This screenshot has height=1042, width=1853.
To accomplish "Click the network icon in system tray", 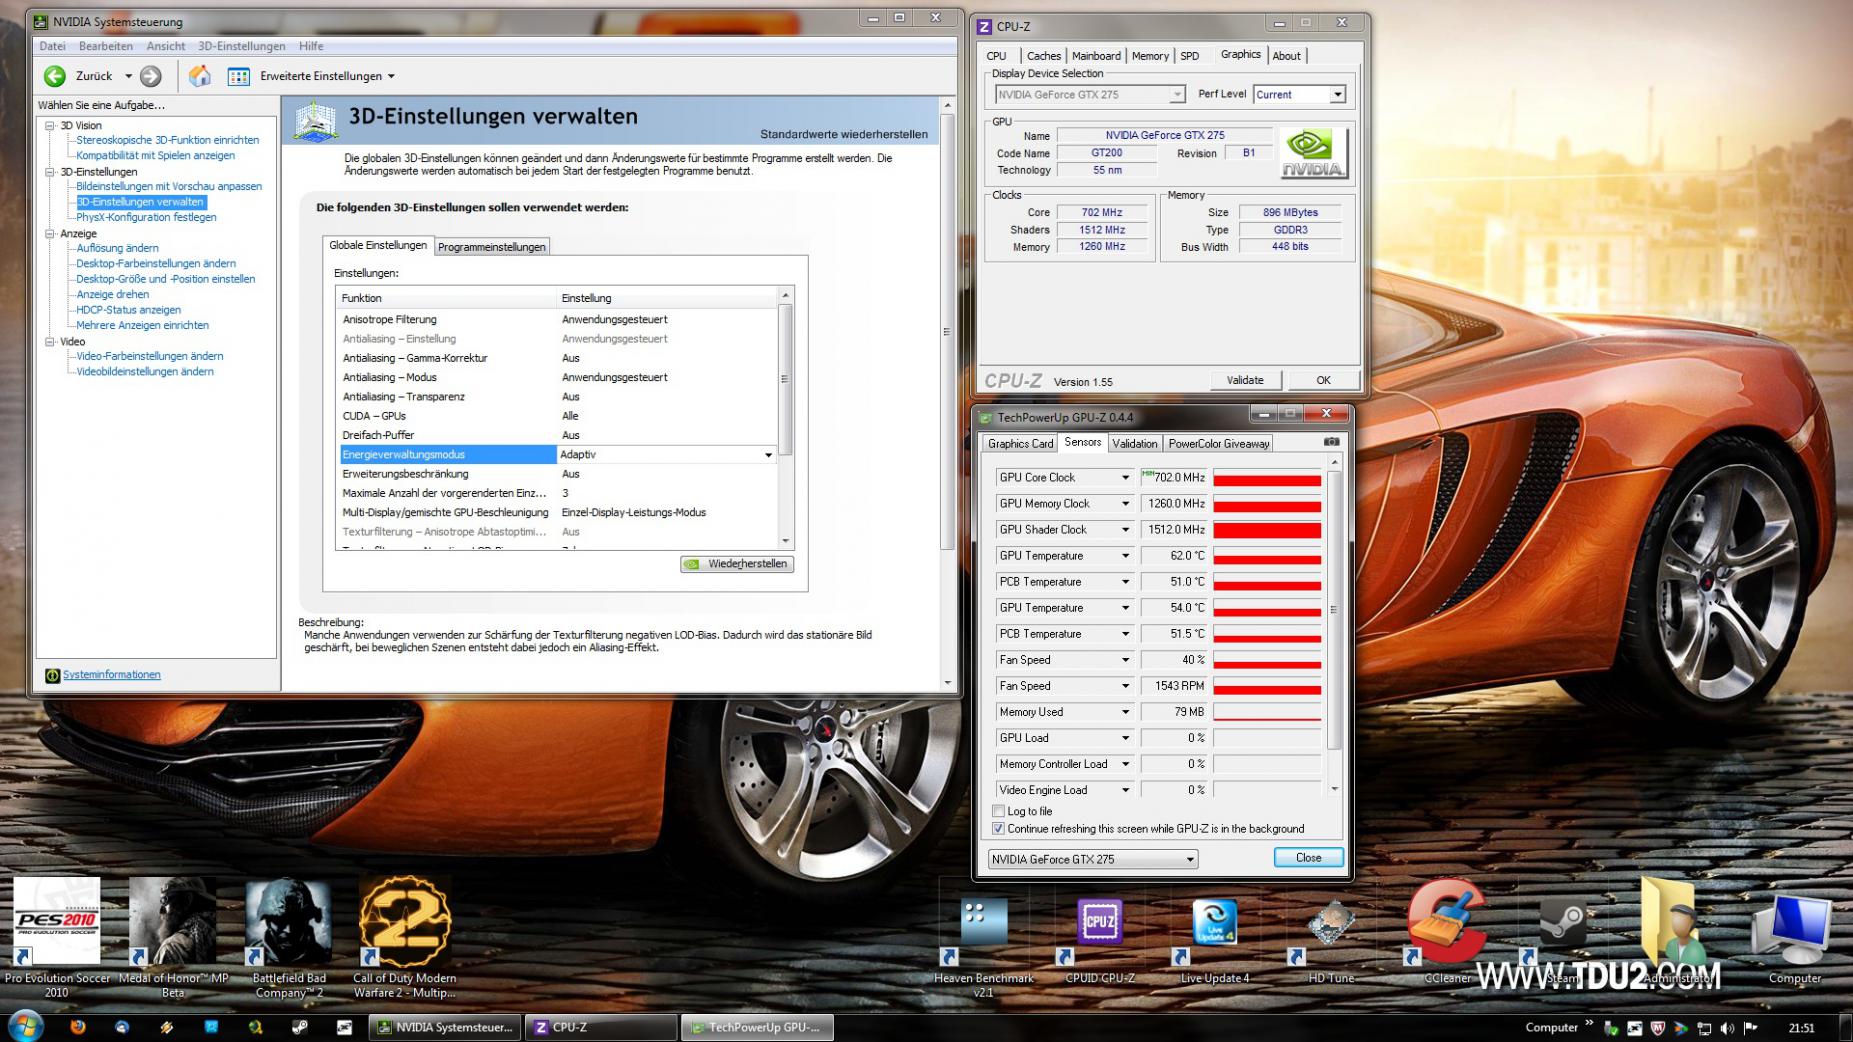I will click(x=1704, y=1028).
